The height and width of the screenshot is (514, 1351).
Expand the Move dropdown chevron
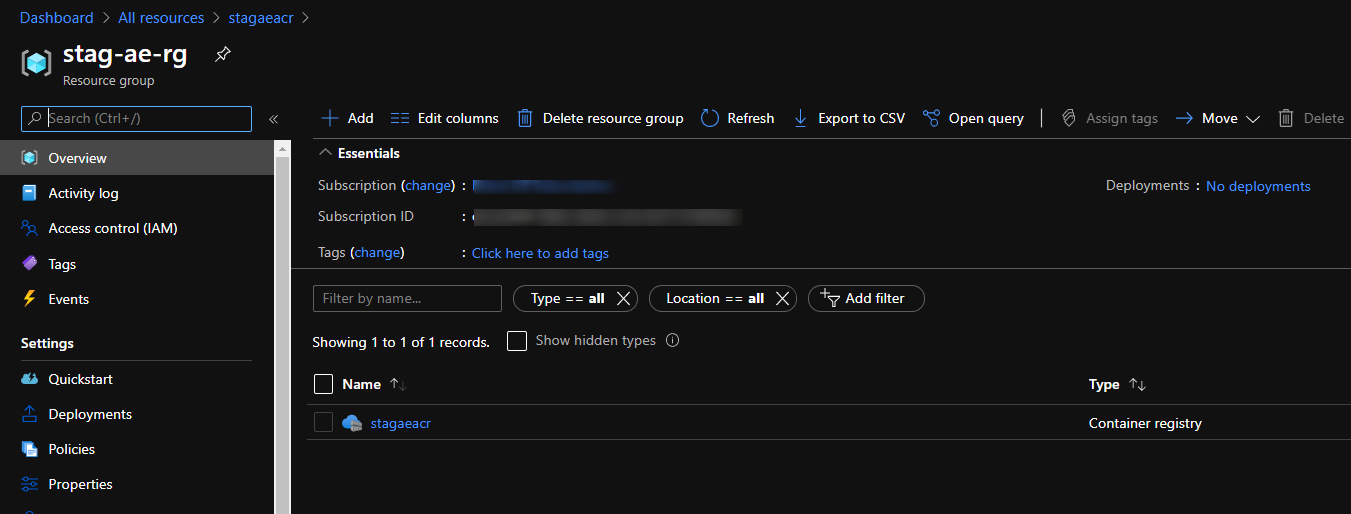pyautogui.click(x=1254, y=119)
